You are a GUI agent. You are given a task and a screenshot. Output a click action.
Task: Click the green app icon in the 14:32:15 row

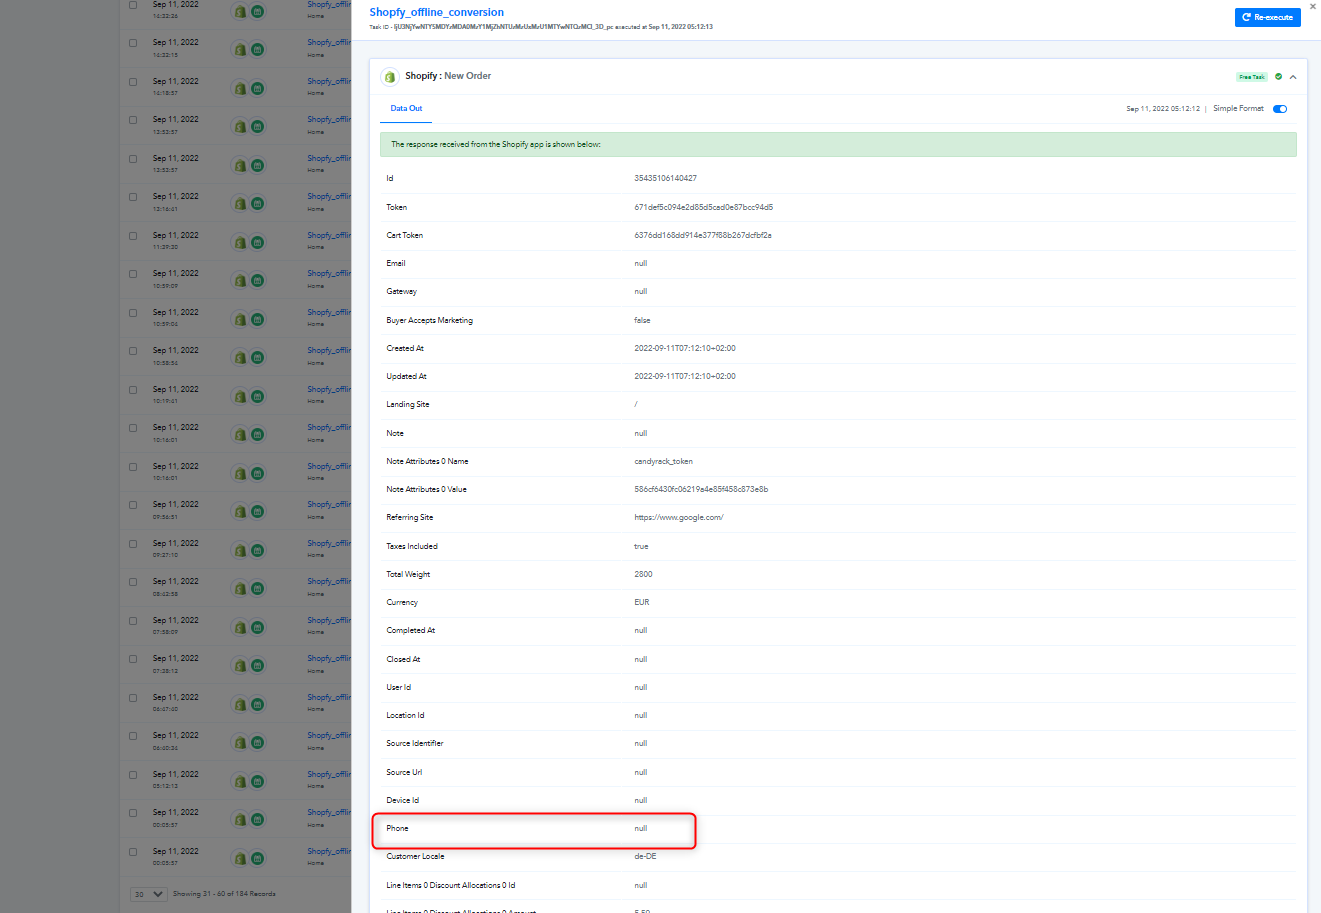(x=257, y=50)
